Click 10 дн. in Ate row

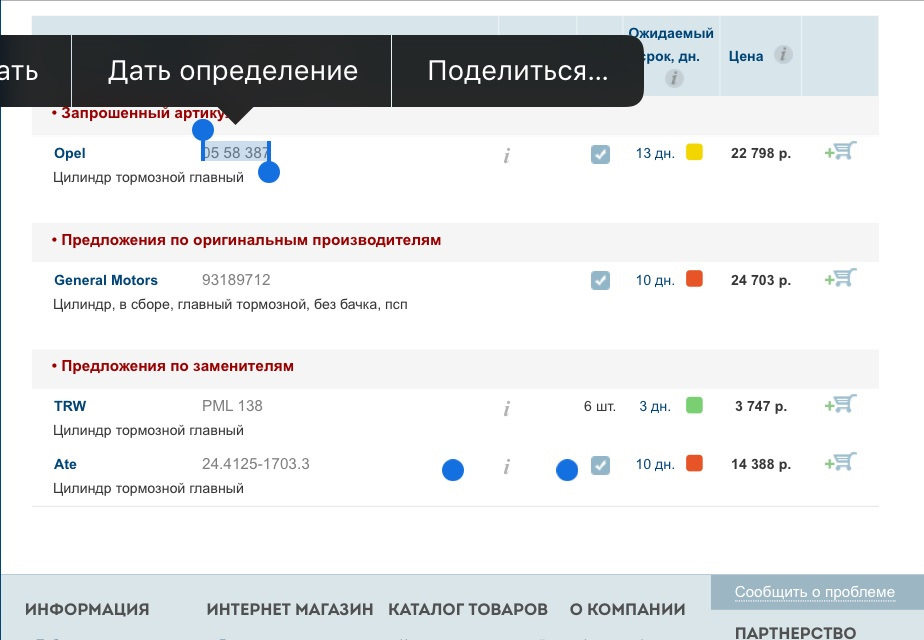655,464
